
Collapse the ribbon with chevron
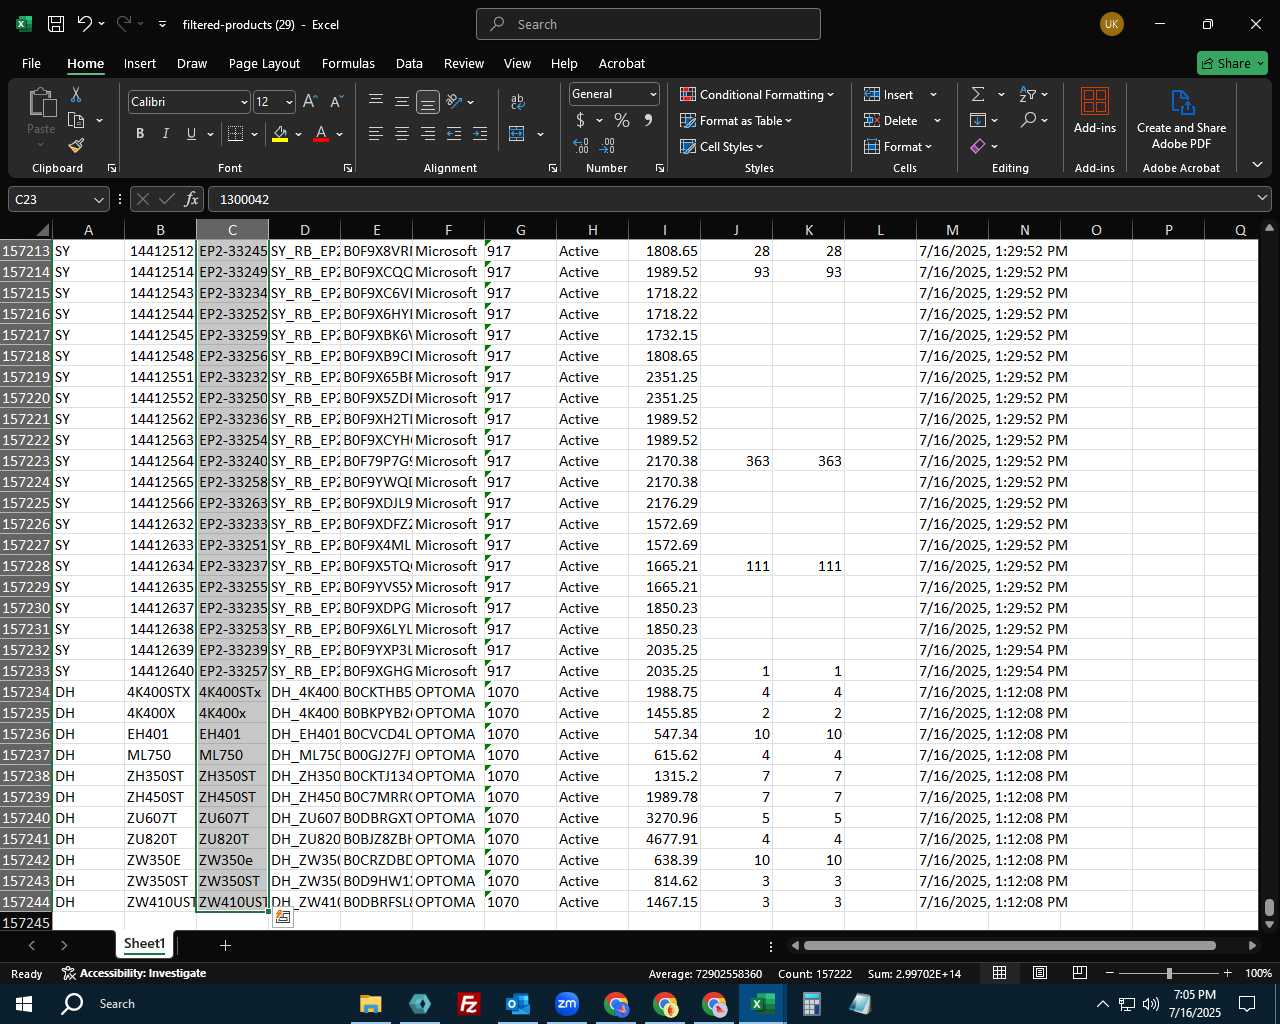tap(1257, 165)
